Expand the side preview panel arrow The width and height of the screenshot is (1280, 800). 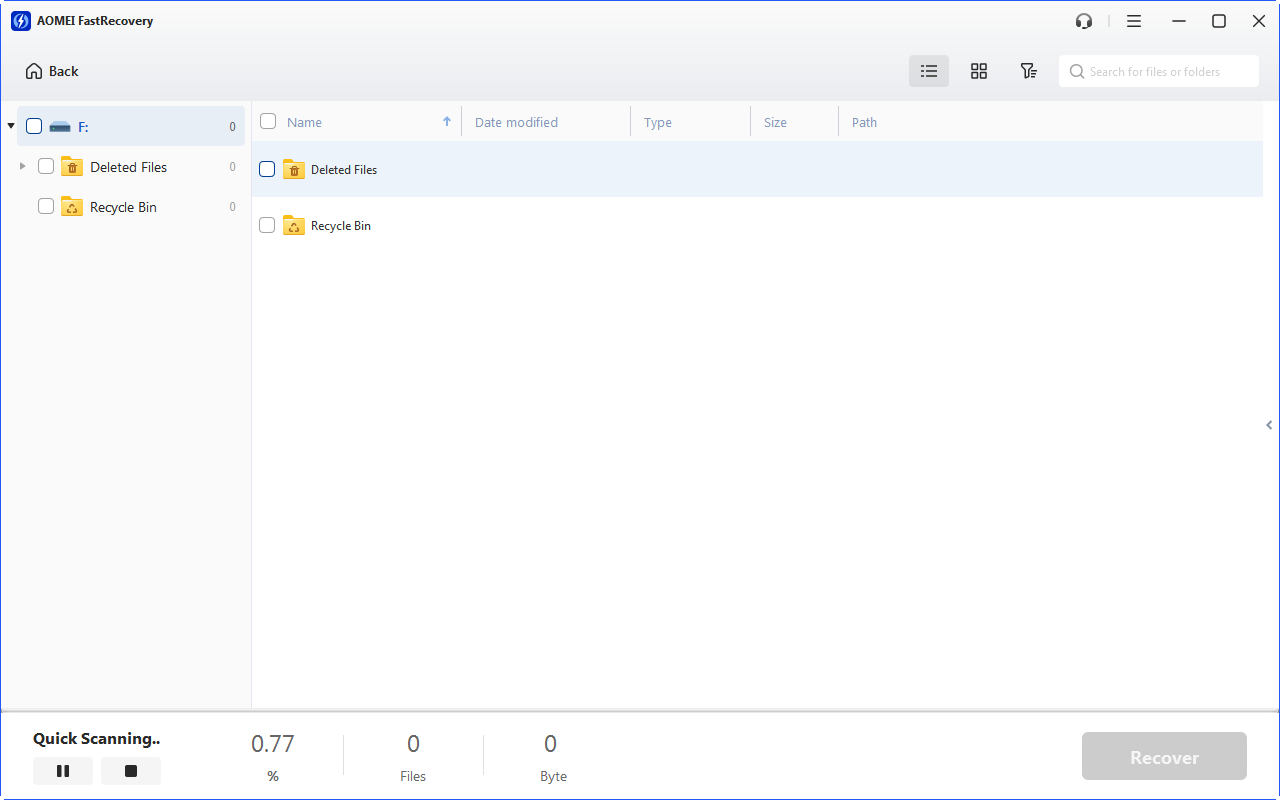pos(1270,425)
